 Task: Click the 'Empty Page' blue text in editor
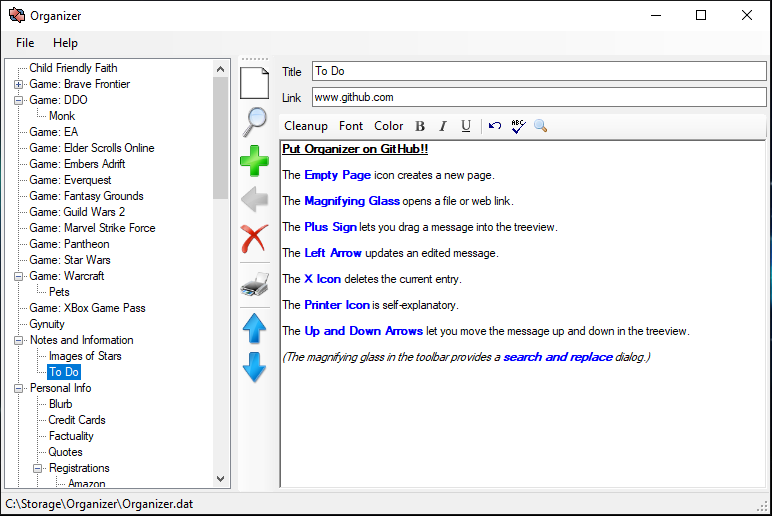pyautogui.click(x=337, y=175)
